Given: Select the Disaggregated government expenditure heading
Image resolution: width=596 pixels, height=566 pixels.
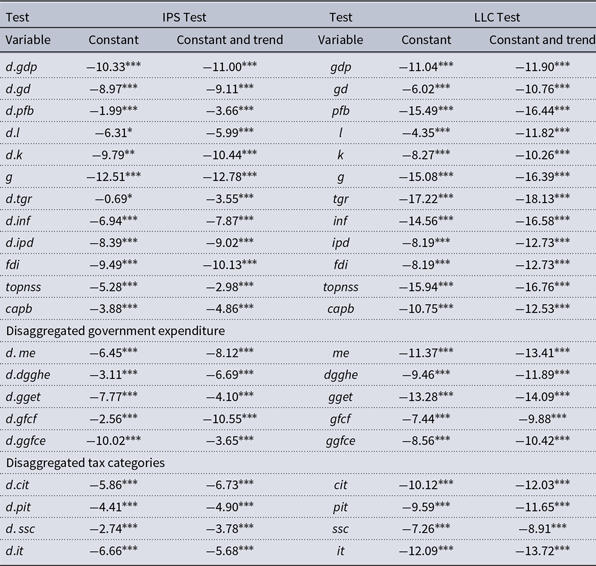Looking at the screenshot, I should pyautogui.click(x=115, y=331).
